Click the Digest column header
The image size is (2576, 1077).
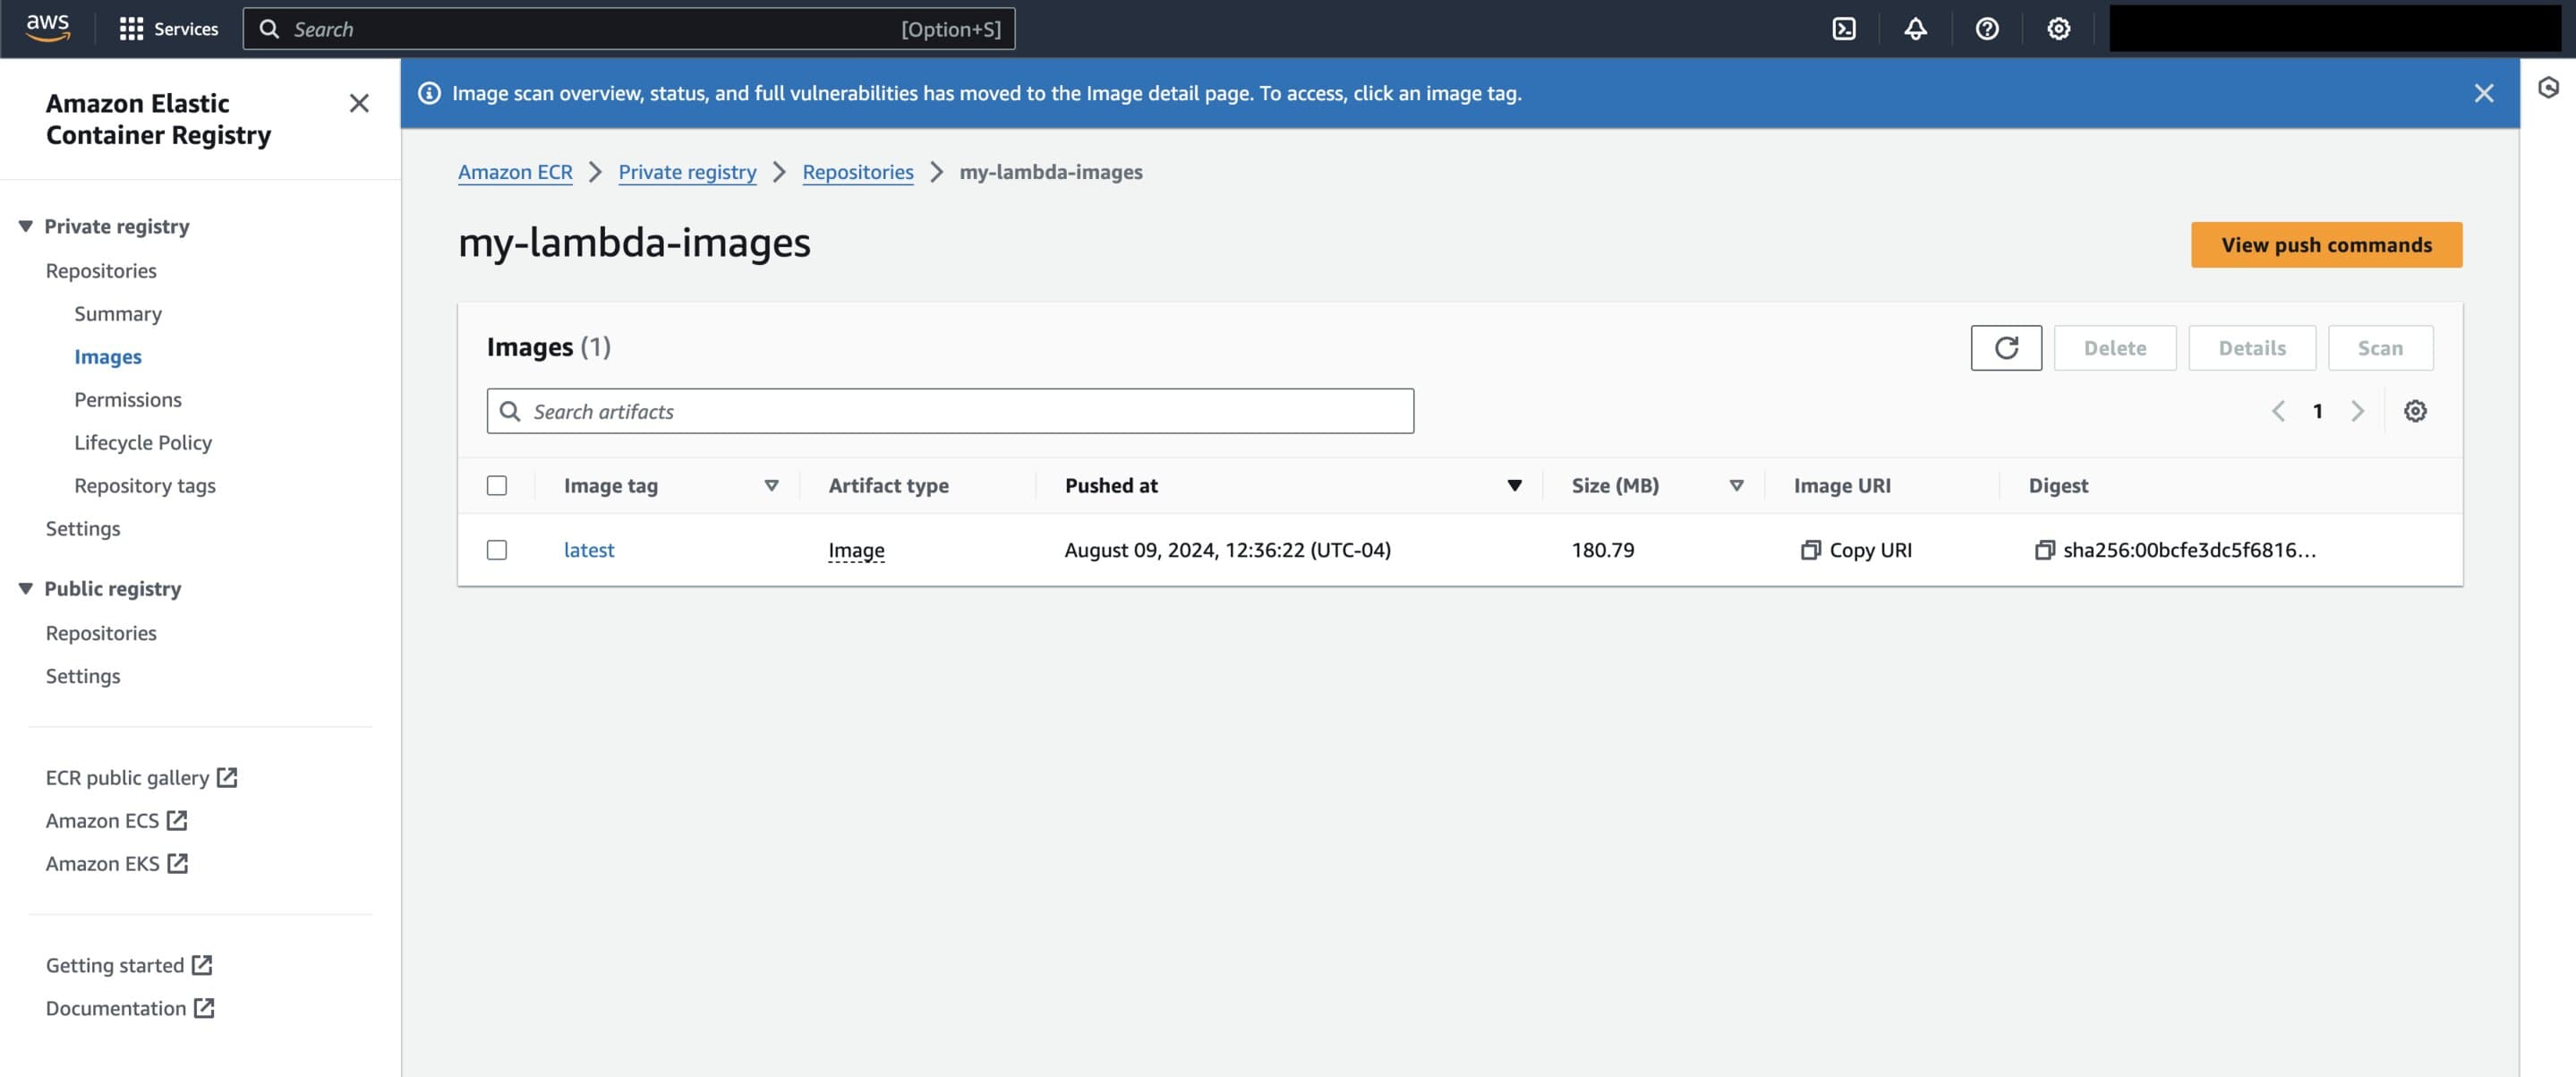pos(2057,485)
